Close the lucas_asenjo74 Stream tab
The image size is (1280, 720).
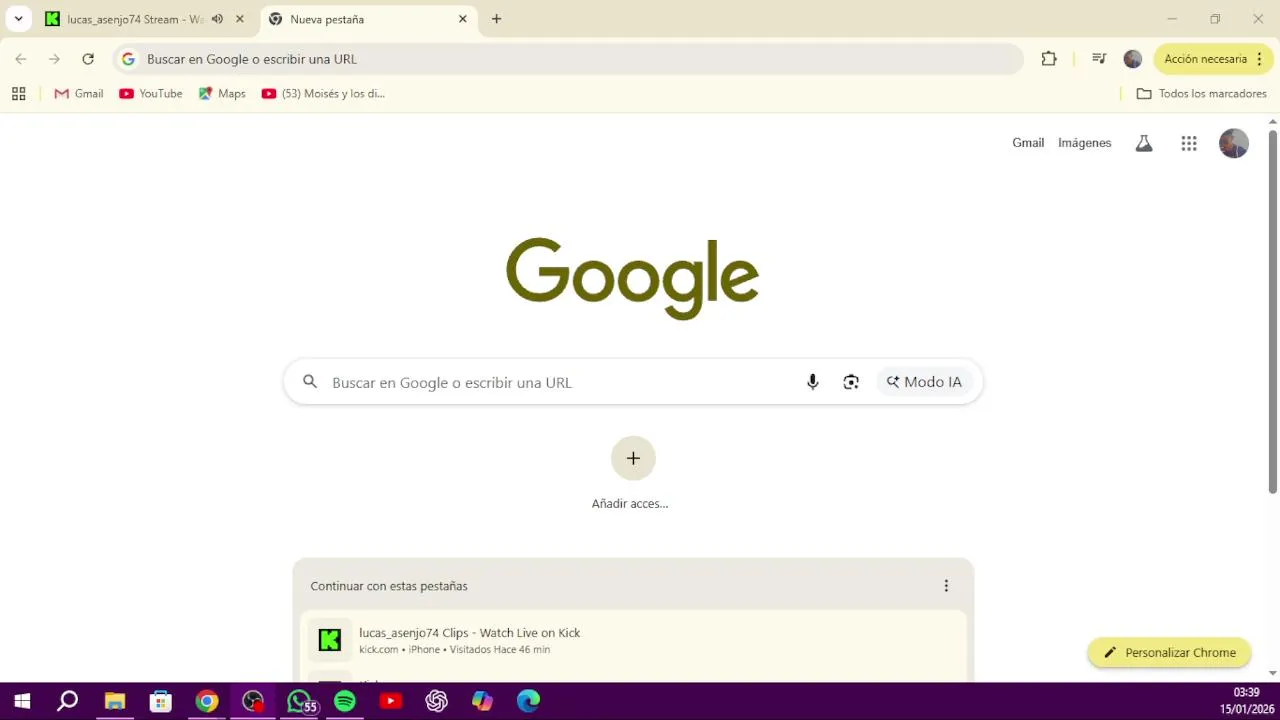240,19
